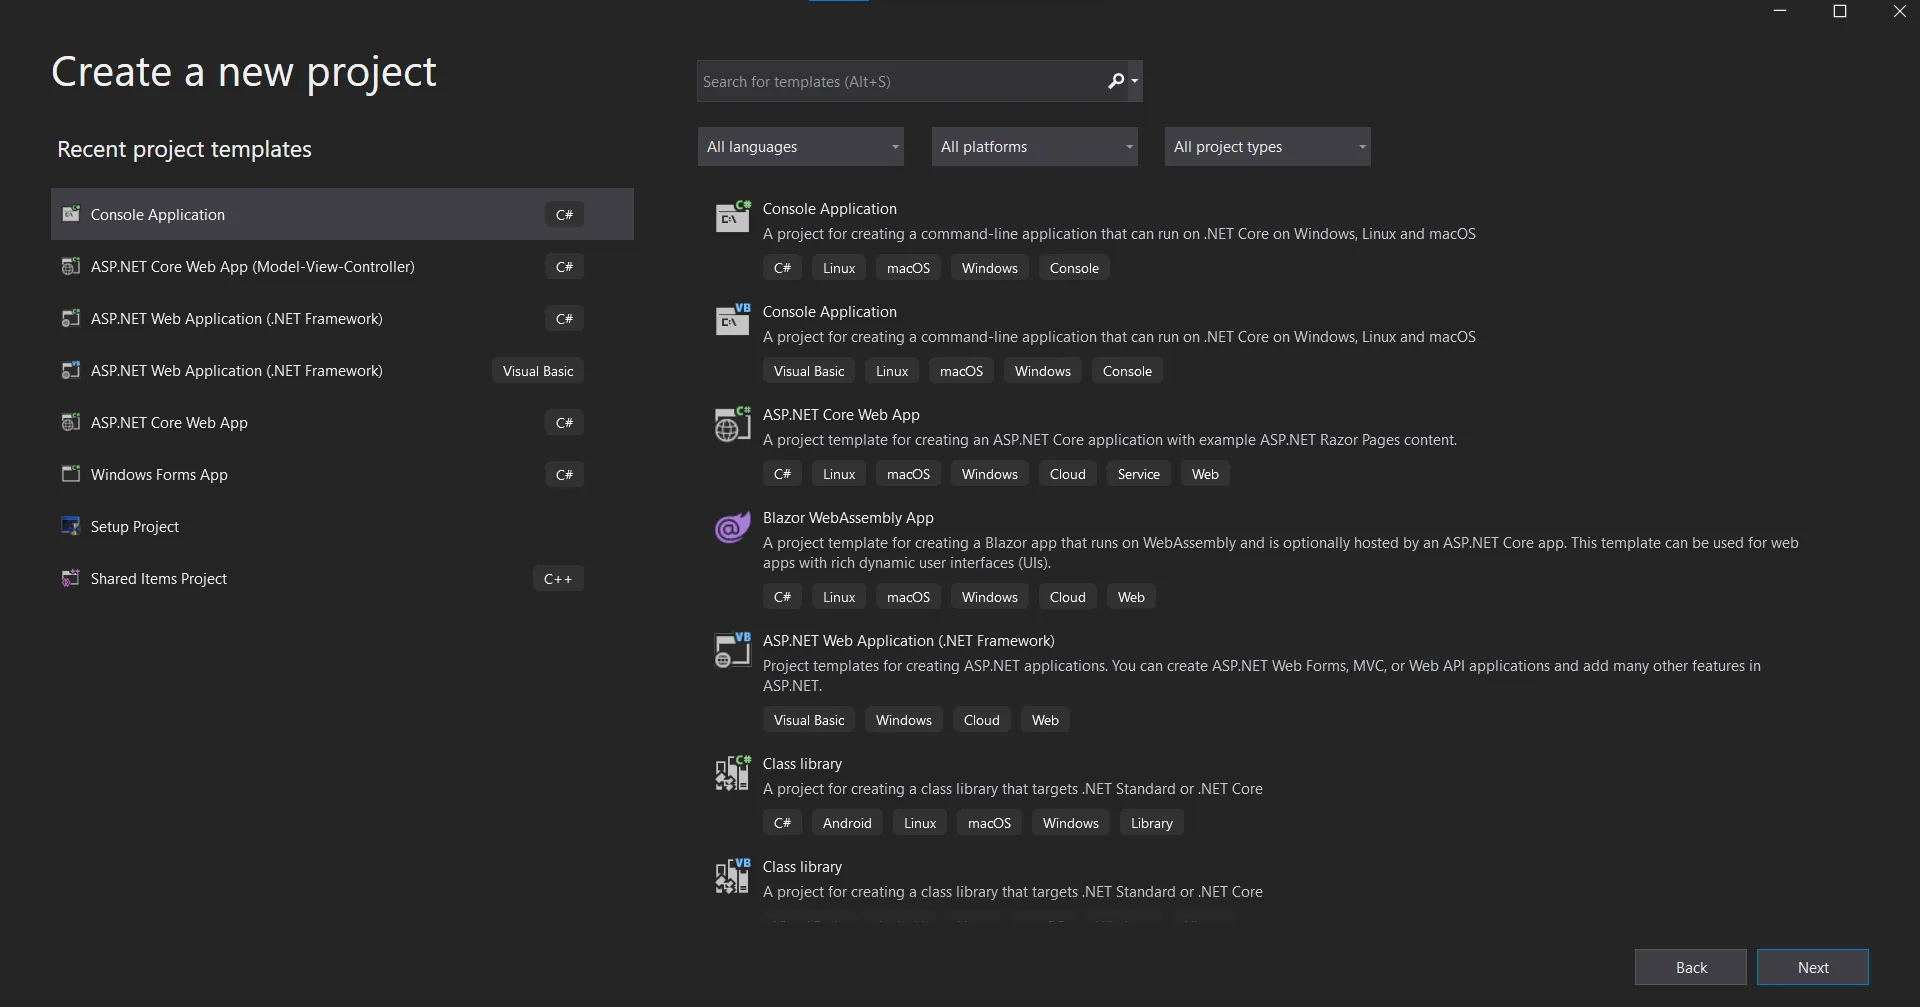Click the C# Class library template icon
This screenshot has height=1007, width=1920.
[733, 772]
